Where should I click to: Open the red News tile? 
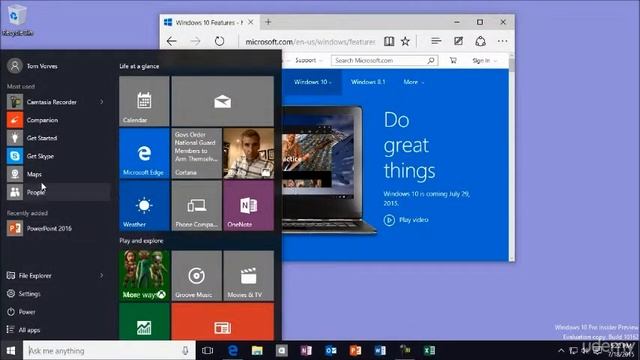(222, 322)
